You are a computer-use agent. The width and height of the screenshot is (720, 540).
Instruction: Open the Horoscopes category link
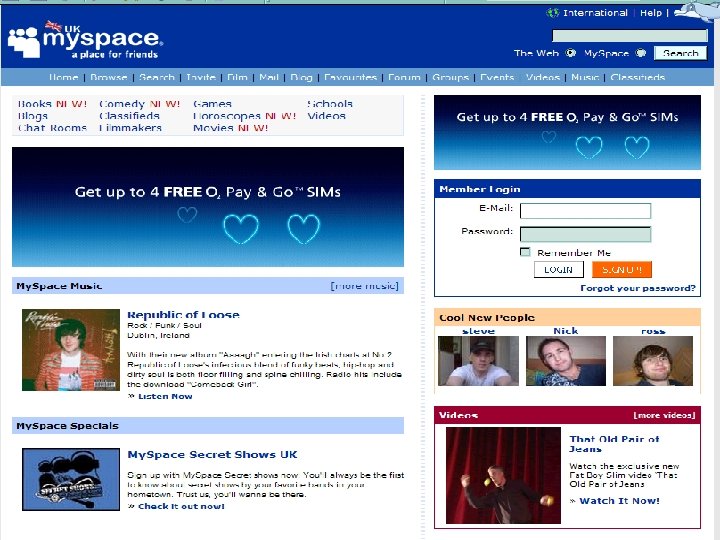(227, 116)
